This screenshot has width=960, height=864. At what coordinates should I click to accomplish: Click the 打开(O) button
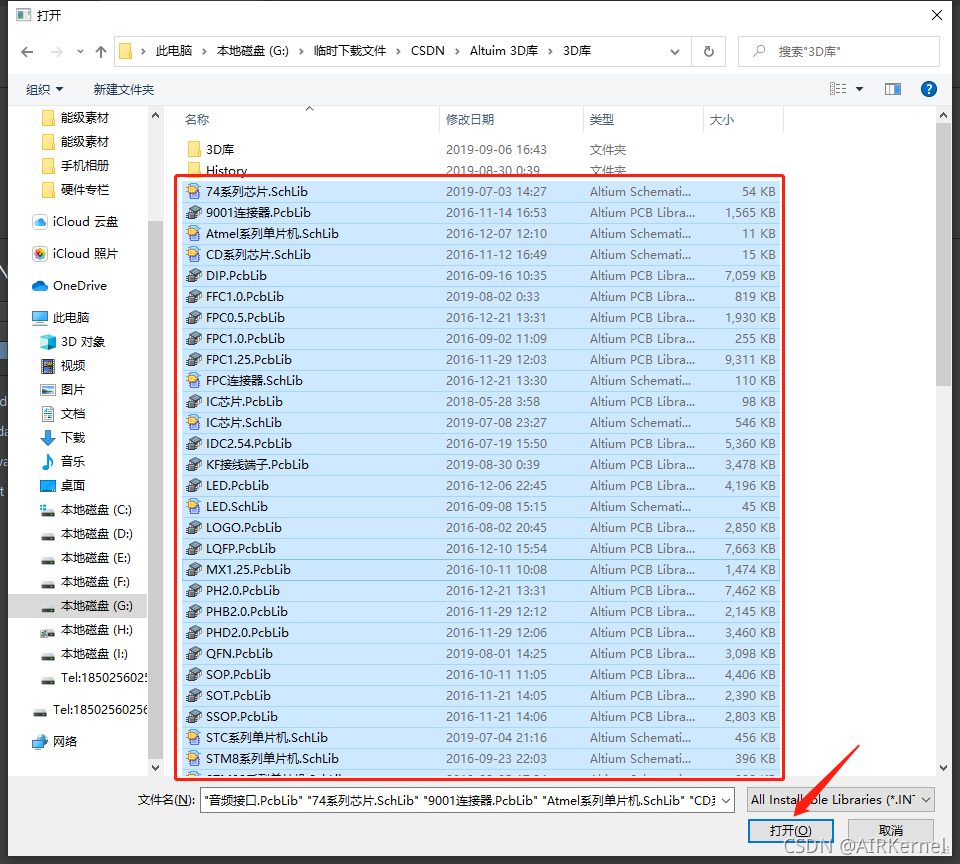click(790, 830)
